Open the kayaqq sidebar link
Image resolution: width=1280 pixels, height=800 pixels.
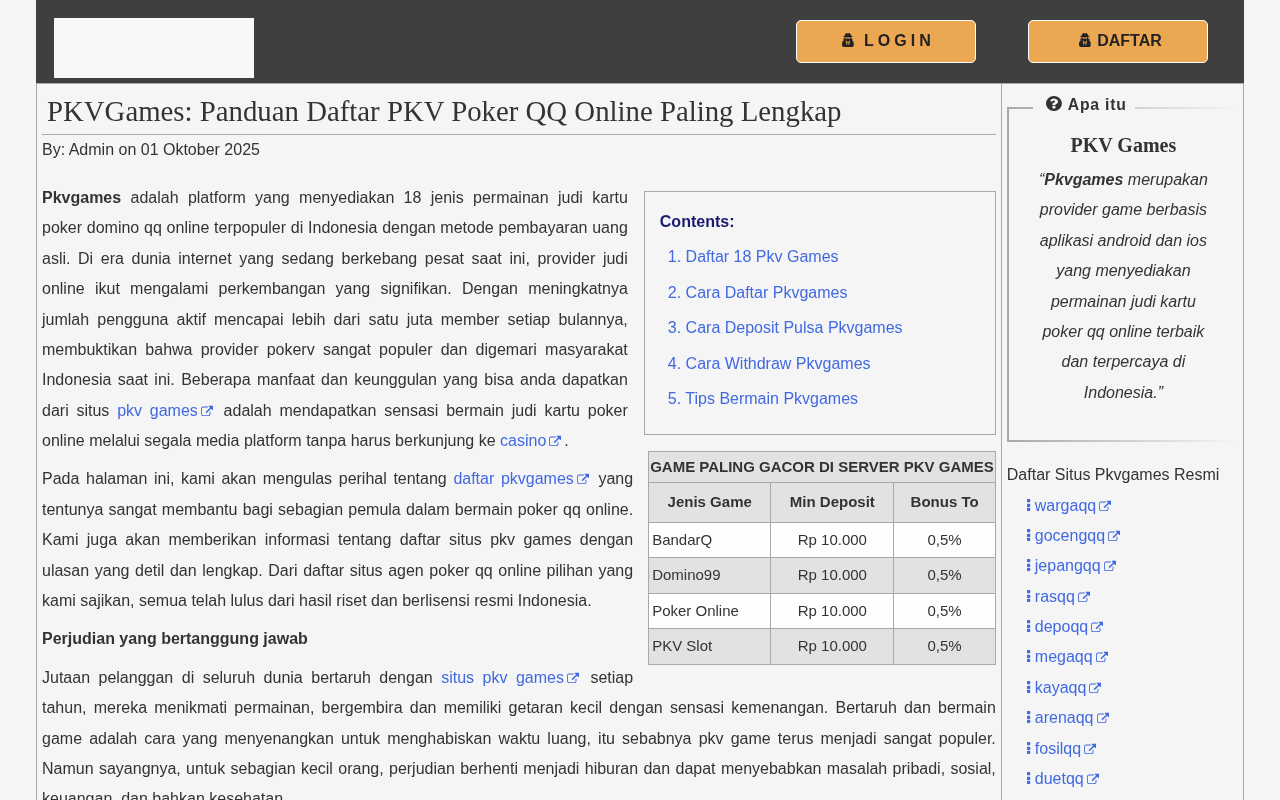[1060, 687]
